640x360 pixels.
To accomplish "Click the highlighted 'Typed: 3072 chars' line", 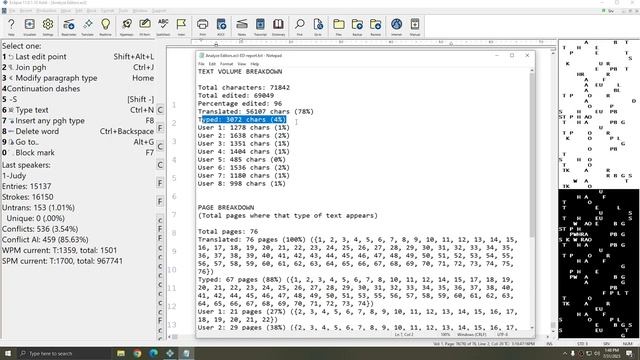I will 242,120.
